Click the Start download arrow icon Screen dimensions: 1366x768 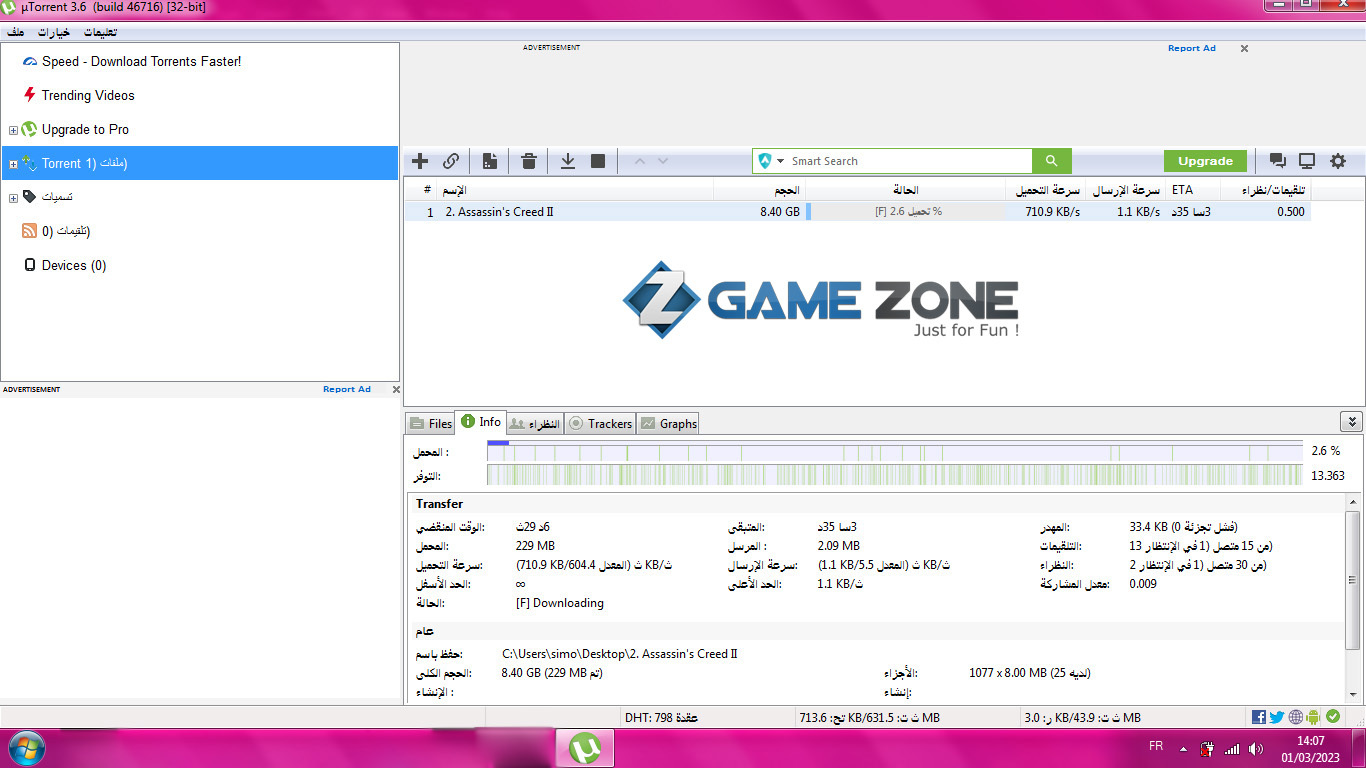[567, 161]
